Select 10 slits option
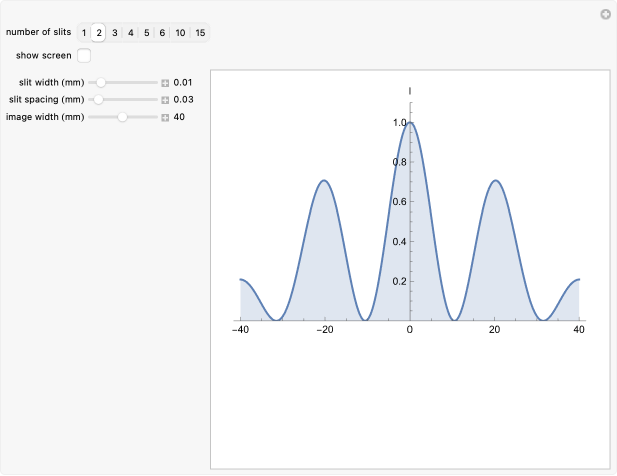 (180, 33)
